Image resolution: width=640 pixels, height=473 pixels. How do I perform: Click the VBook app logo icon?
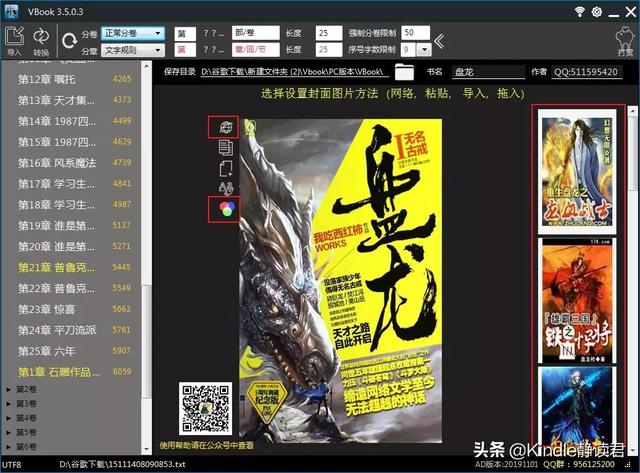pyautogui.click(x=10, y=11)
